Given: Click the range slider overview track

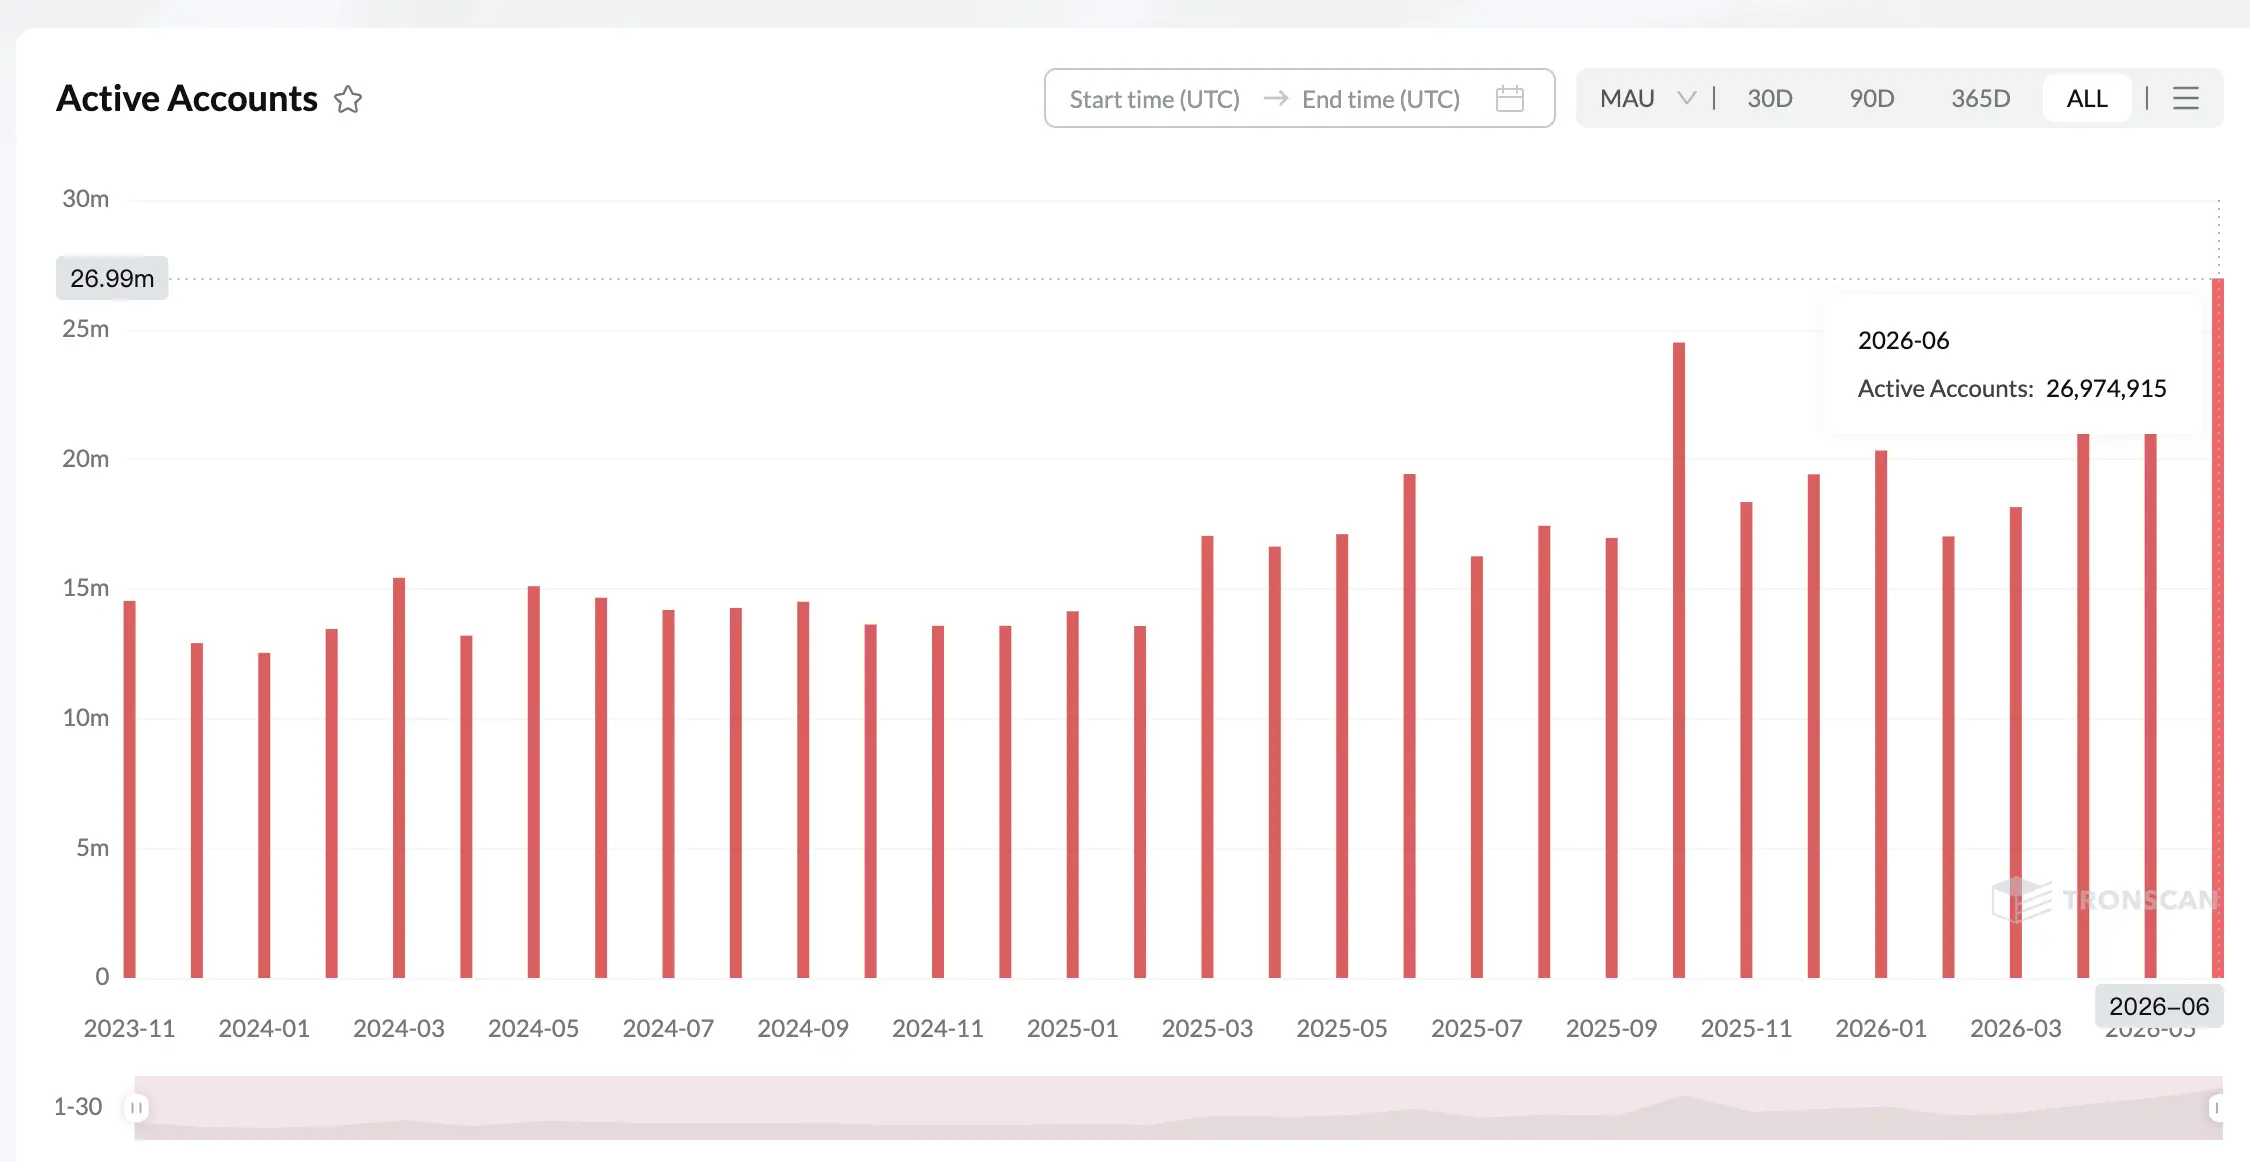Looking at the screenshot, I should coord(1178,1107).
